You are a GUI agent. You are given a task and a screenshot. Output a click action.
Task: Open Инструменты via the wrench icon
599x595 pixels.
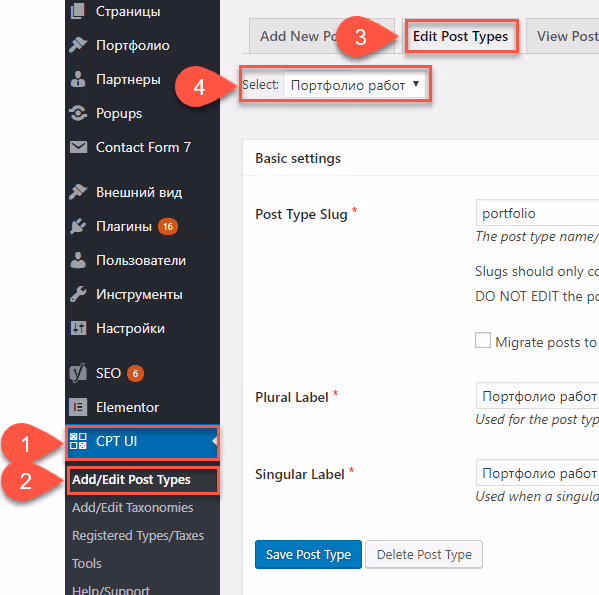point(78,294)
